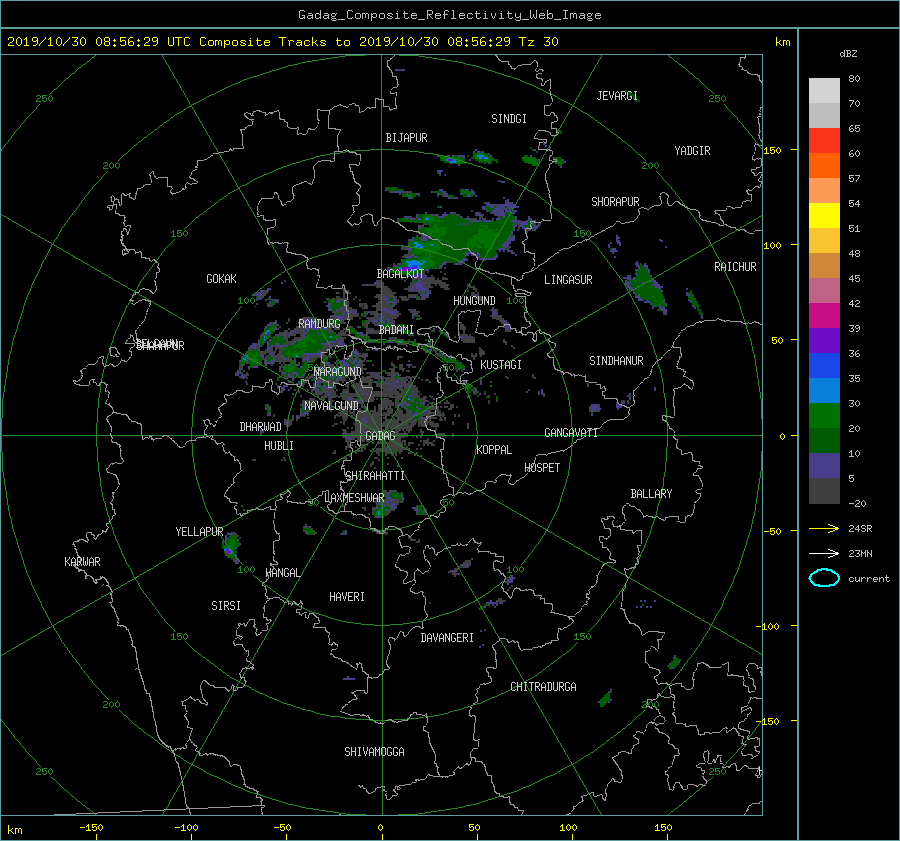Click the HUBLI city label
Screen dimensions: 900x841
(279, 446)
